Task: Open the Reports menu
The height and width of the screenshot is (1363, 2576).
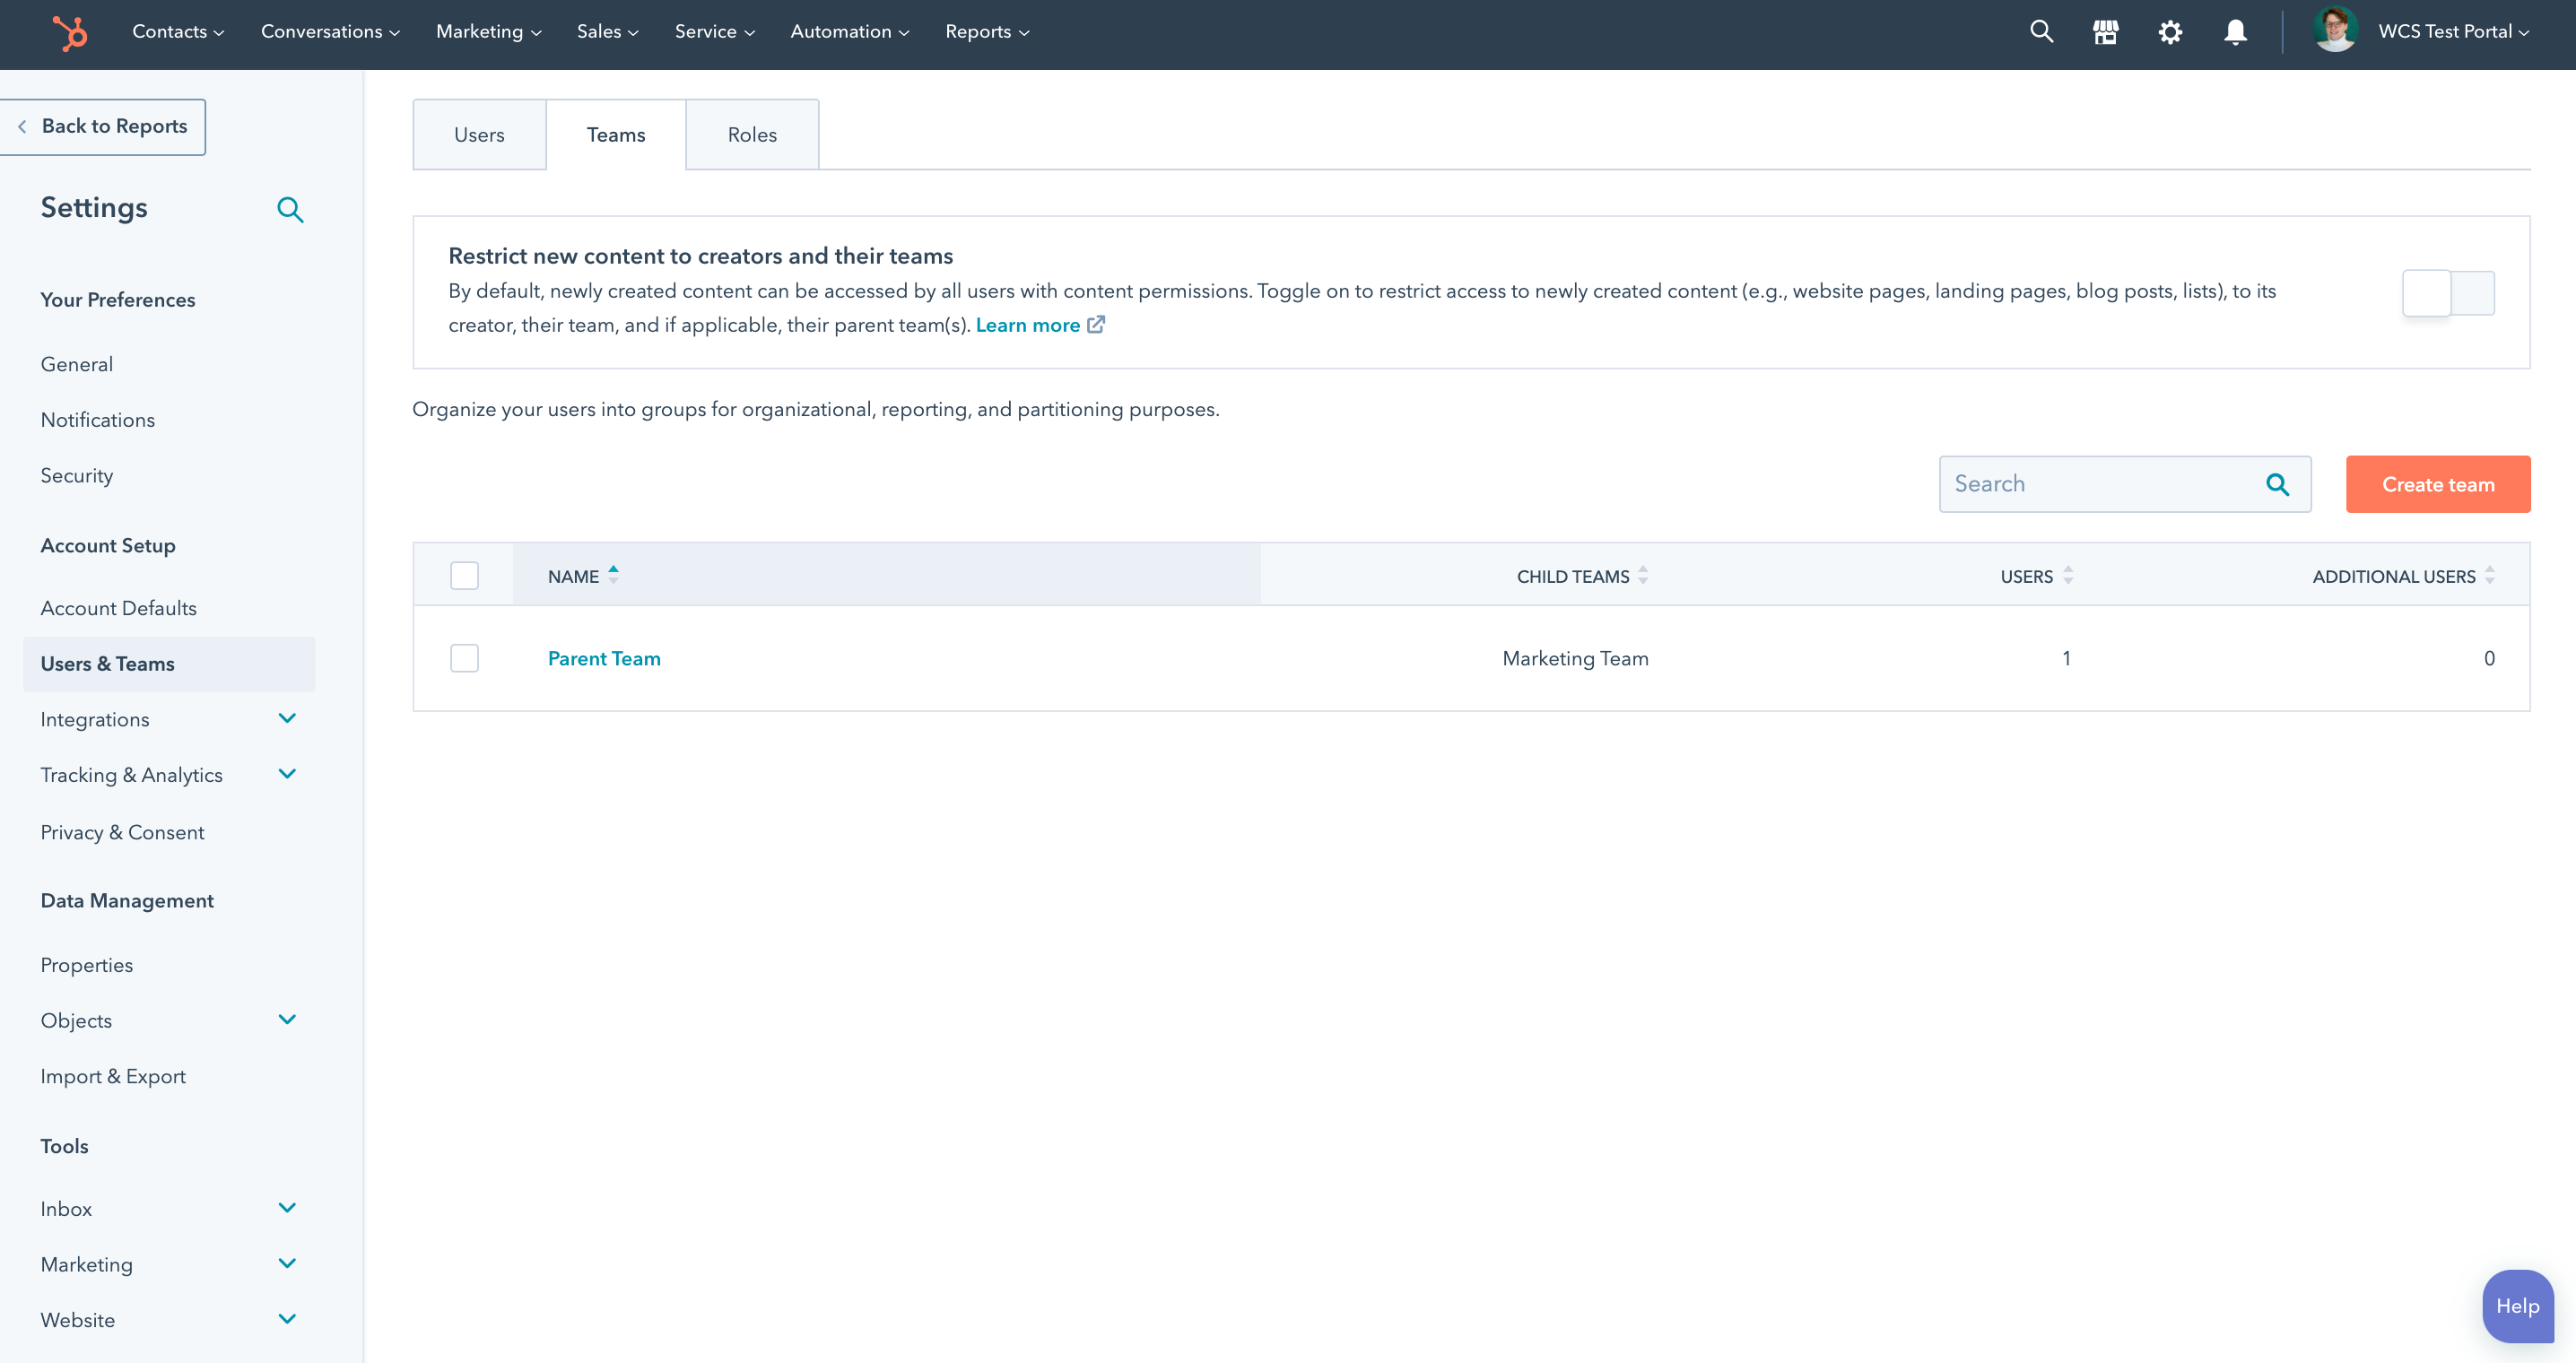Action: [986, 32]
